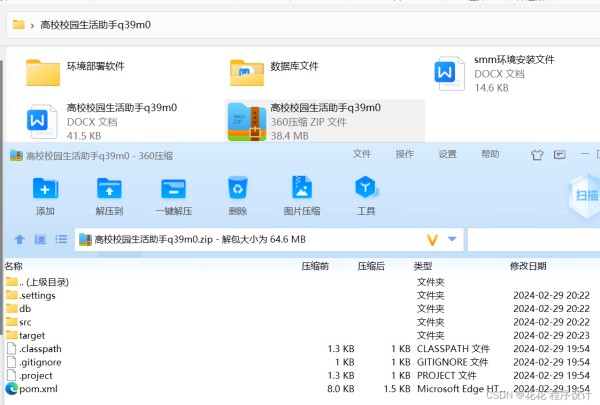This screenshot has width=600, height=405.
Task: Click the 扫描 (scan) hexagon button
Action: [585, 196]
